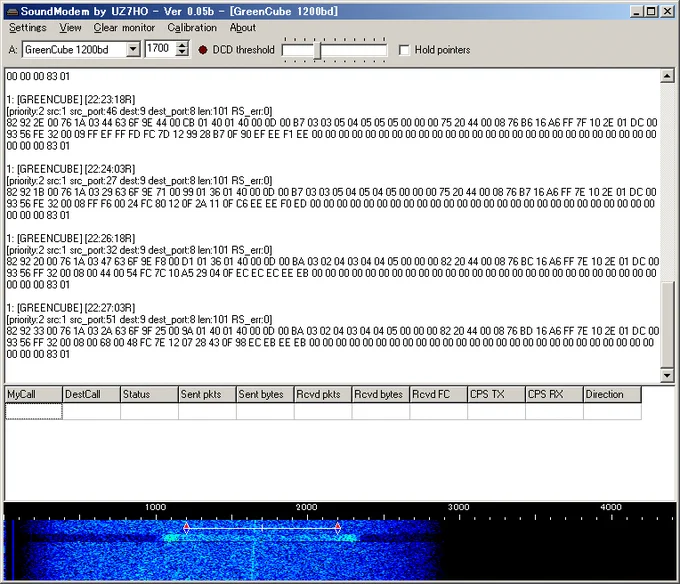Decrease frequency with the spinner down arrow
Screen dimensions: 680x584
tap(183, 52)
